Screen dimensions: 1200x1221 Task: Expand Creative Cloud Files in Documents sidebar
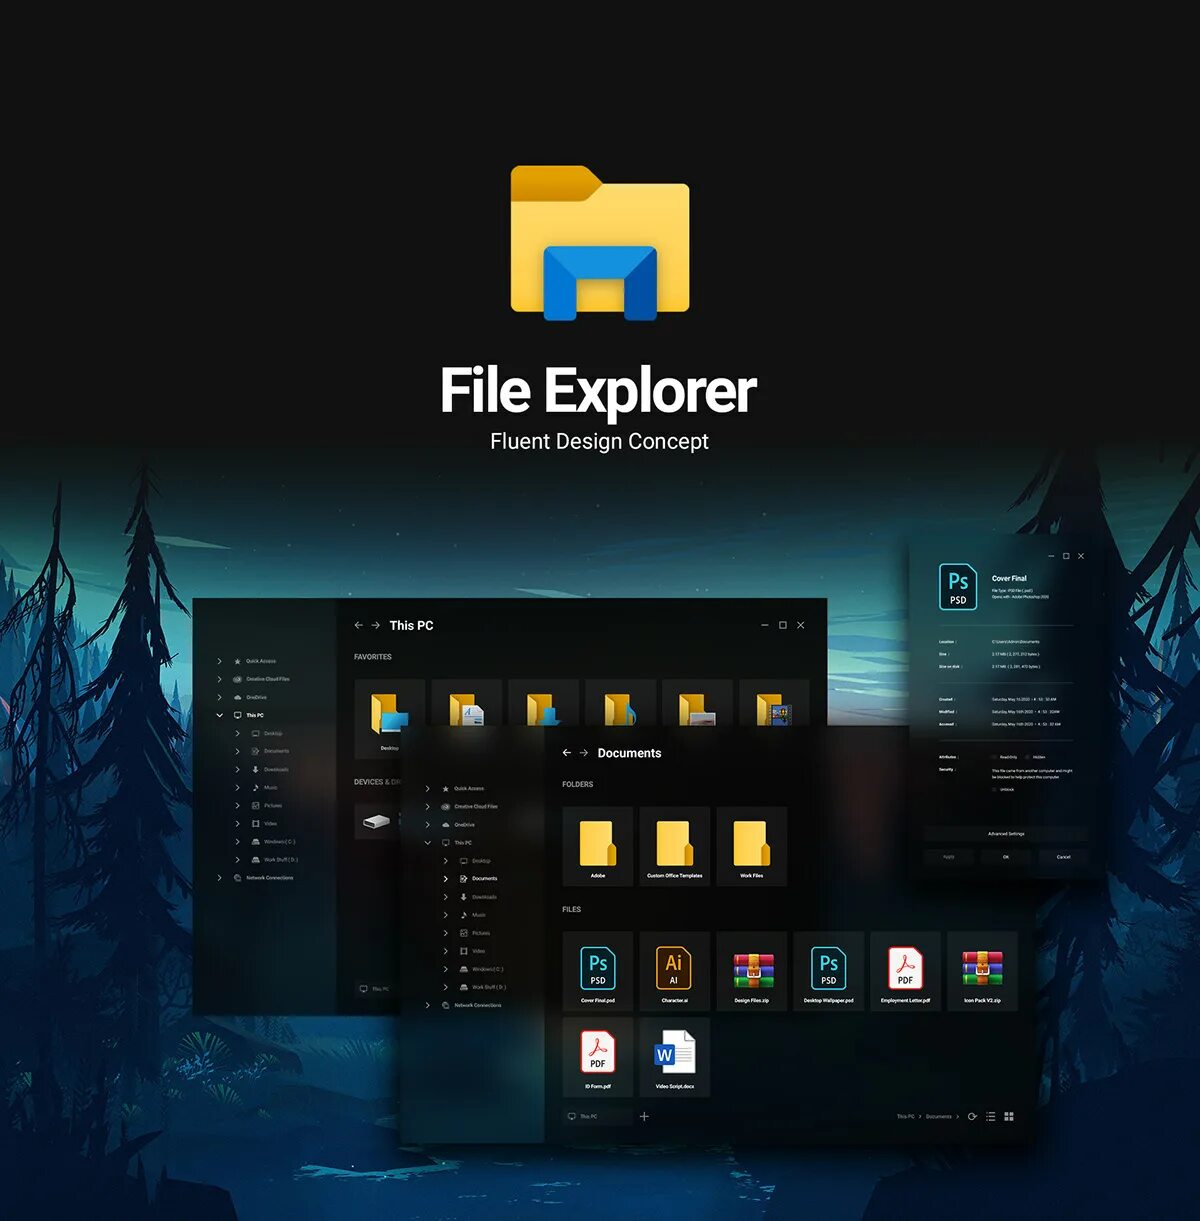(x=428, y=806)
